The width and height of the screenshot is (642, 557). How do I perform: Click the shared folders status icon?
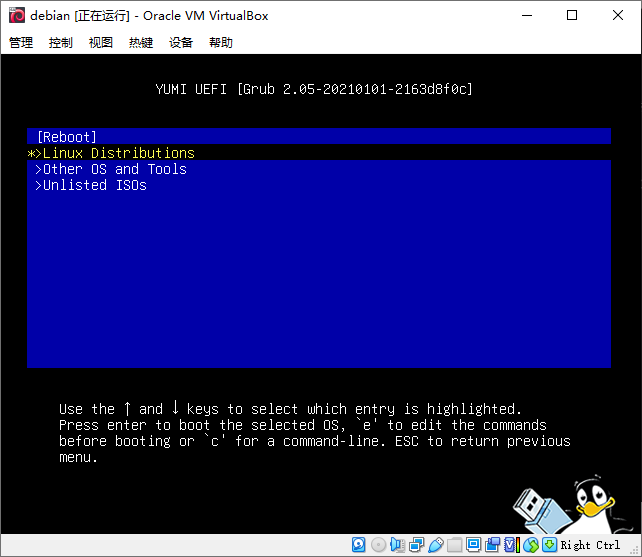coord(454,545)
